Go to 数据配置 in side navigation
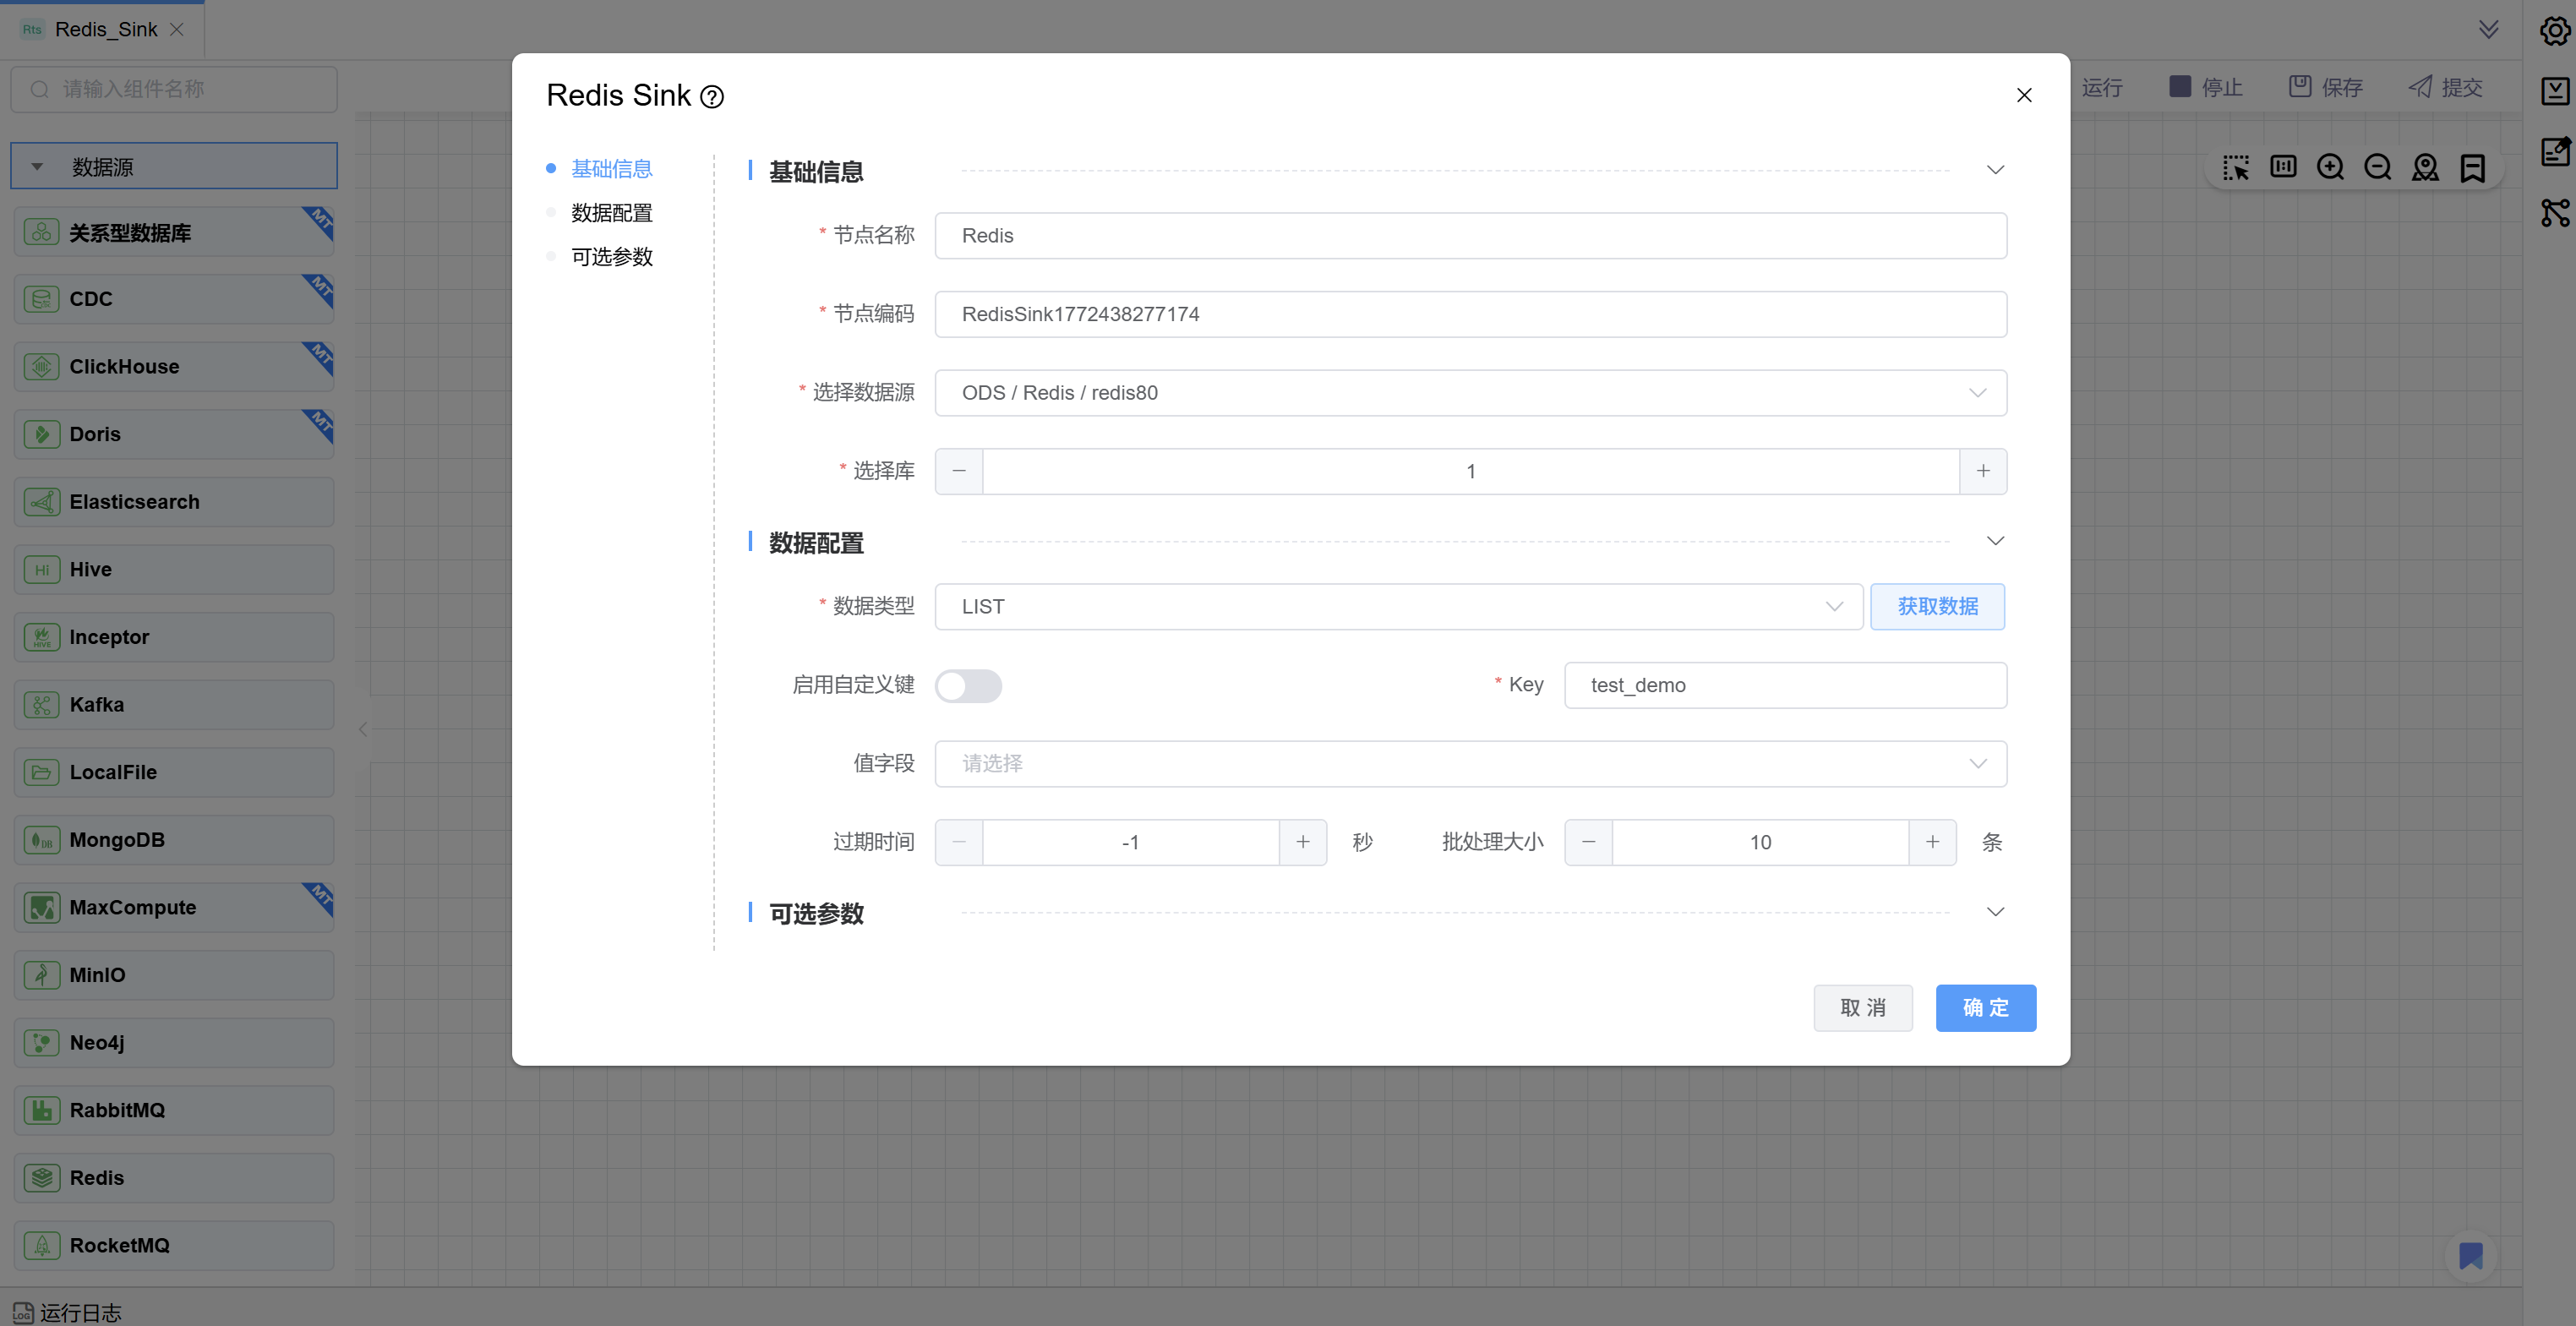The width and height of the screenshot is (2576, 1326). 611,213
